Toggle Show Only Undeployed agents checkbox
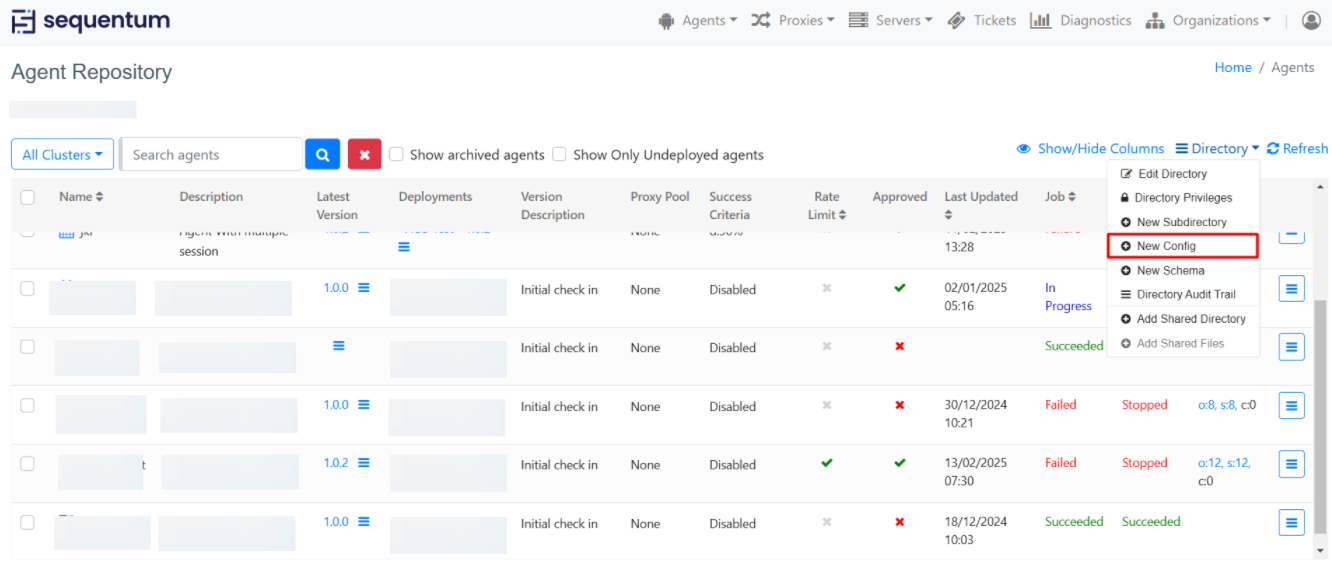 pos(560,154)
